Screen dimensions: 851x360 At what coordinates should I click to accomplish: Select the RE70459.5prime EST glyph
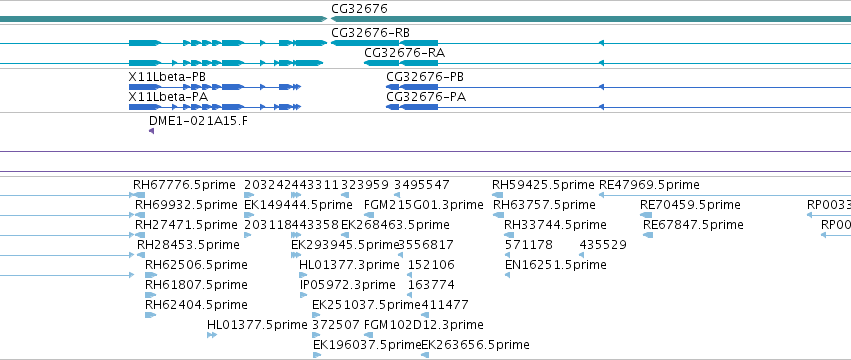tap(646, 215)
